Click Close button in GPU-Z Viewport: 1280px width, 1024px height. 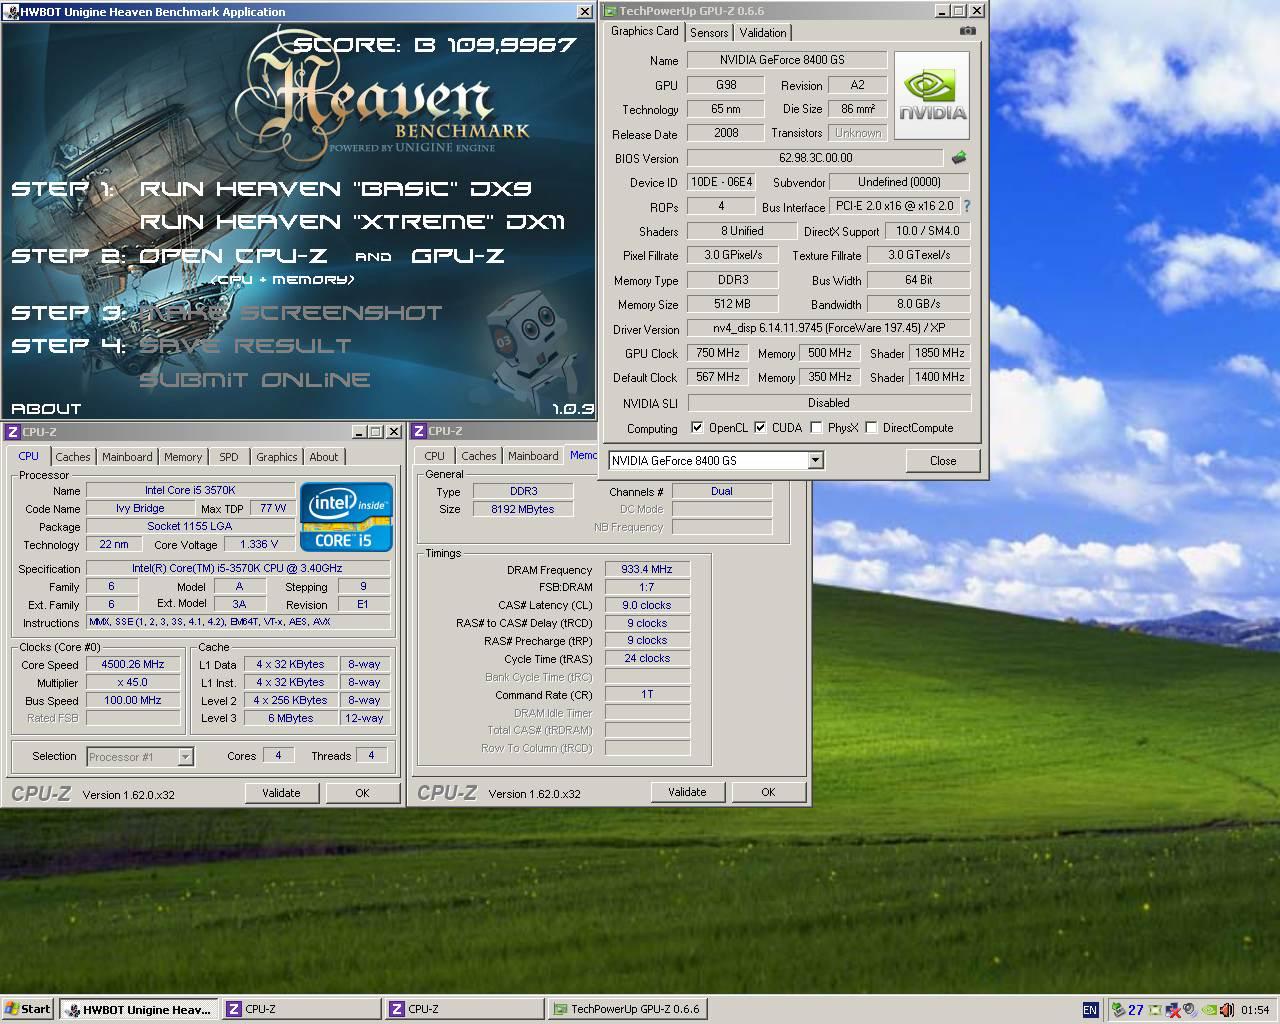click(942, 461)
